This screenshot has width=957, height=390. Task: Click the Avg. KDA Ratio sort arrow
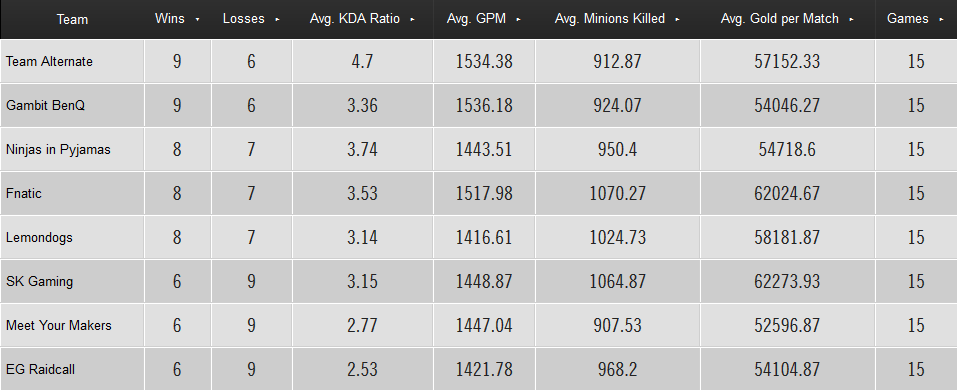pyautogui.click(x=413, y=20)
